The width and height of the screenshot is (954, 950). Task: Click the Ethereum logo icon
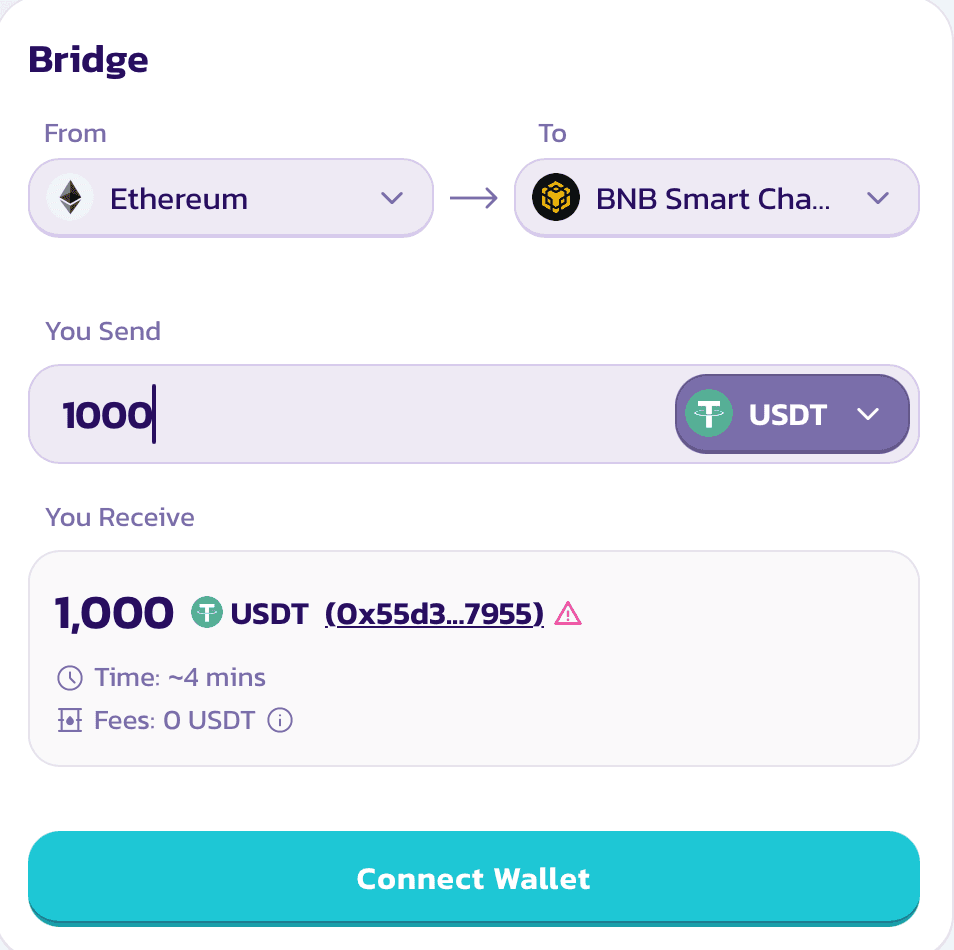70,198
